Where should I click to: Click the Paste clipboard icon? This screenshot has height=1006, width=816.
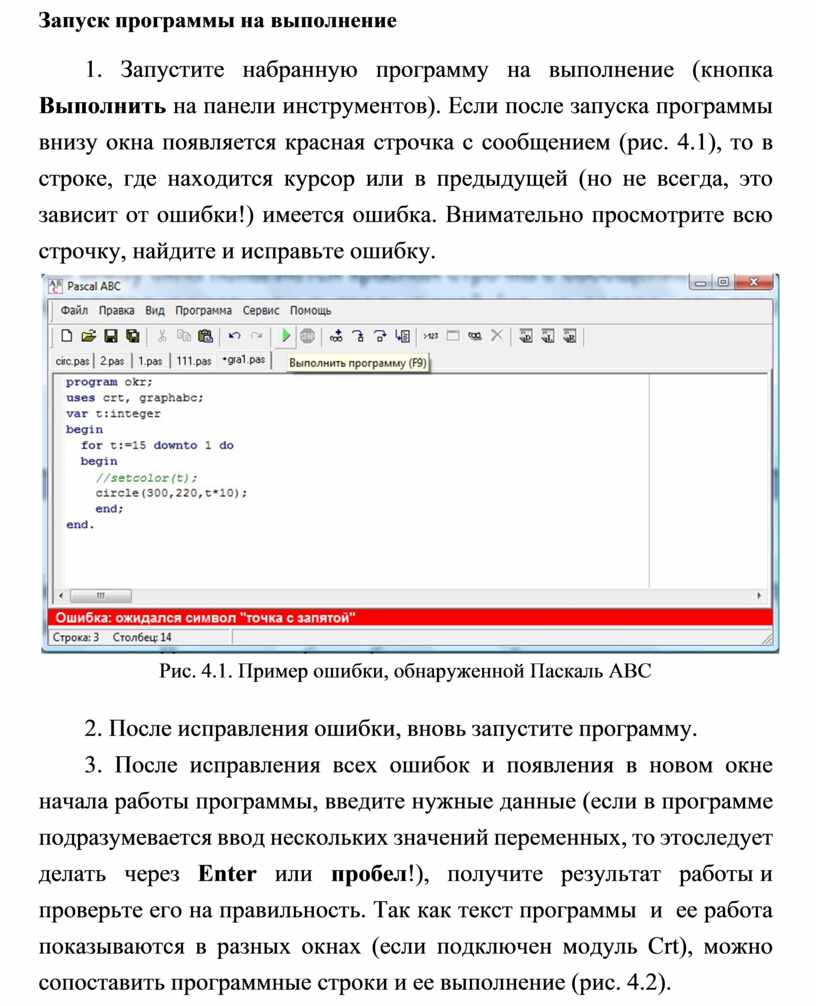[x=206, y=336]
